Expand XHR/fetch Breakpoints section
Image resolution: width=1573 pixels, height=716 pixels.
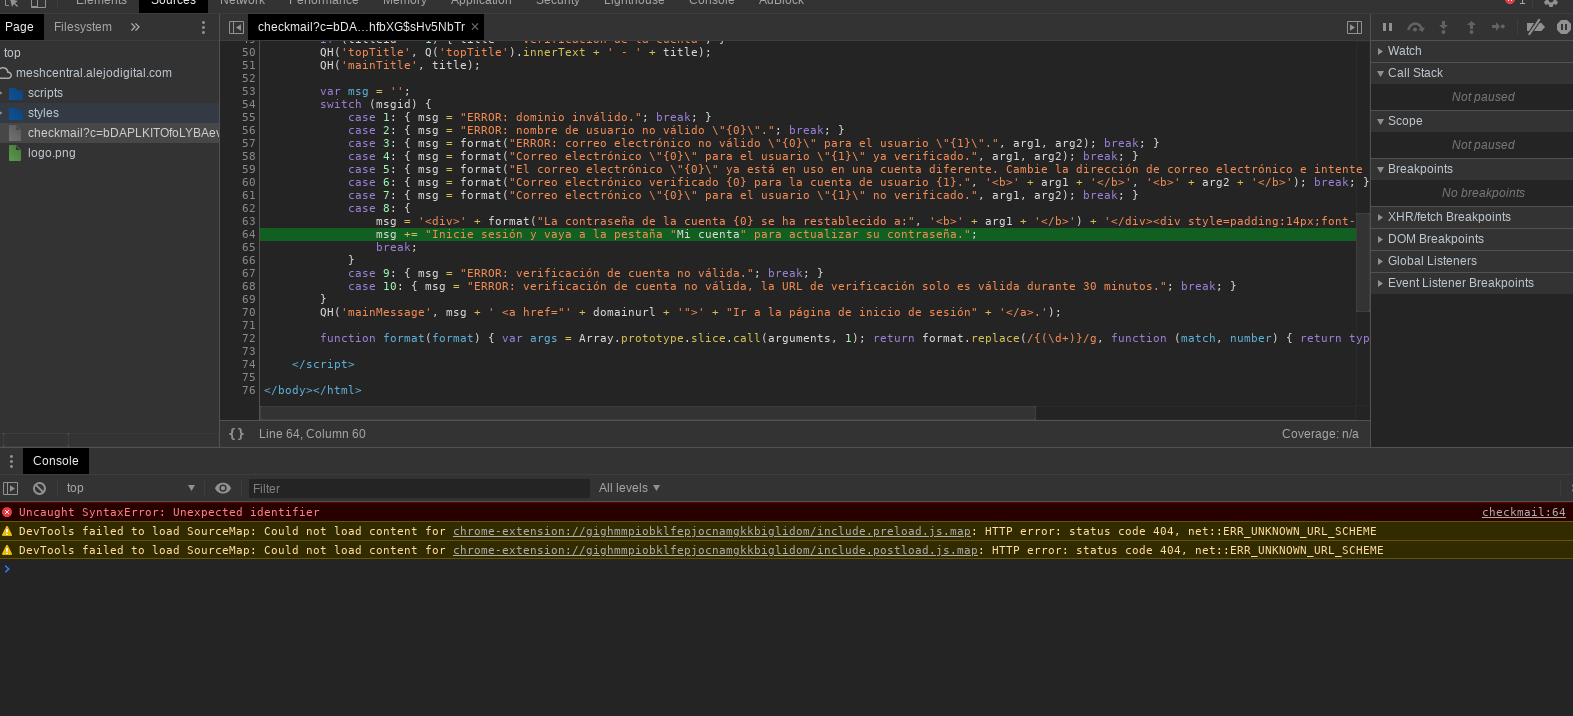click(1472, 217)
